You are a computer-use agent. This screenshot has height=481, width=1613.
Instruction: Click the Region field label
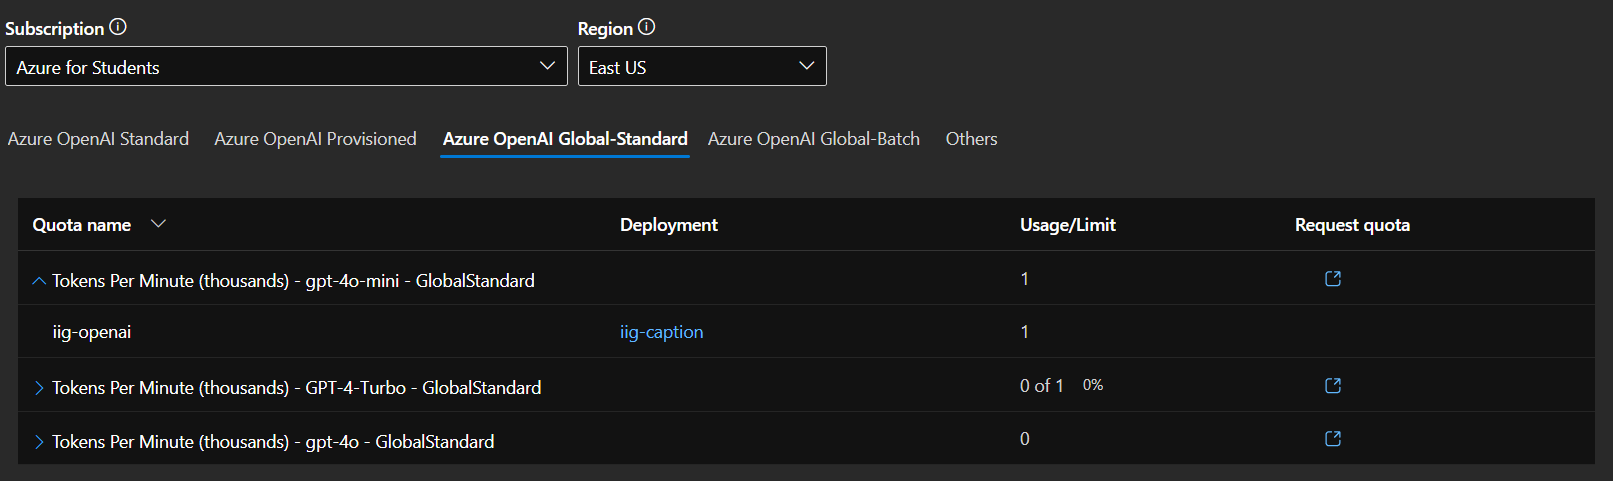click(x=605, y=29)
